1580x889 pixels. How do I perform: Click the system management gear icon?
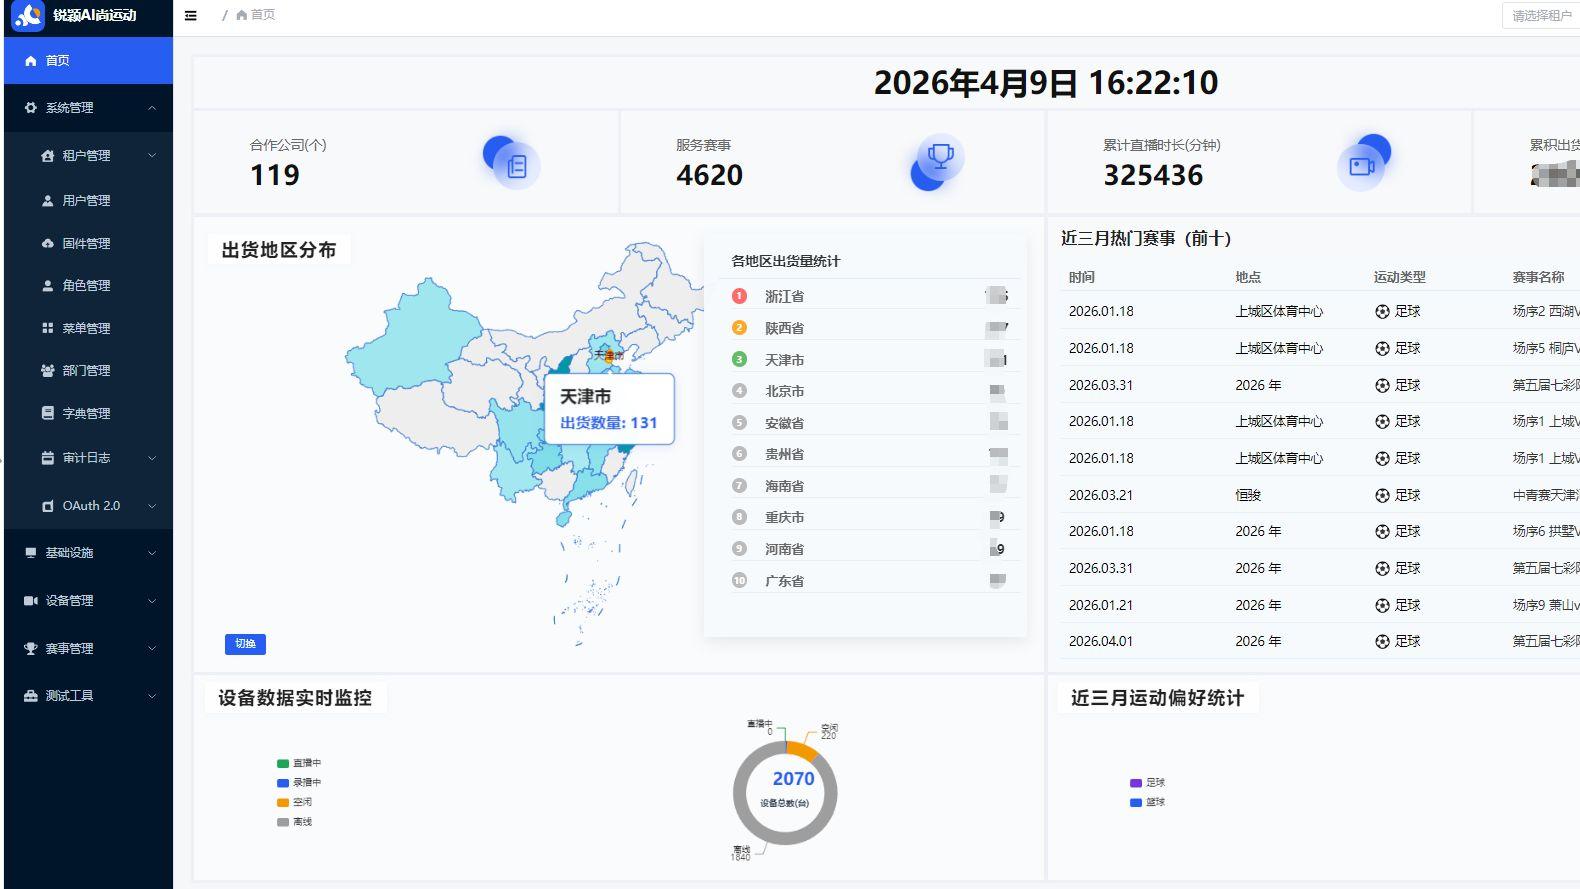[x=31, y=108]
